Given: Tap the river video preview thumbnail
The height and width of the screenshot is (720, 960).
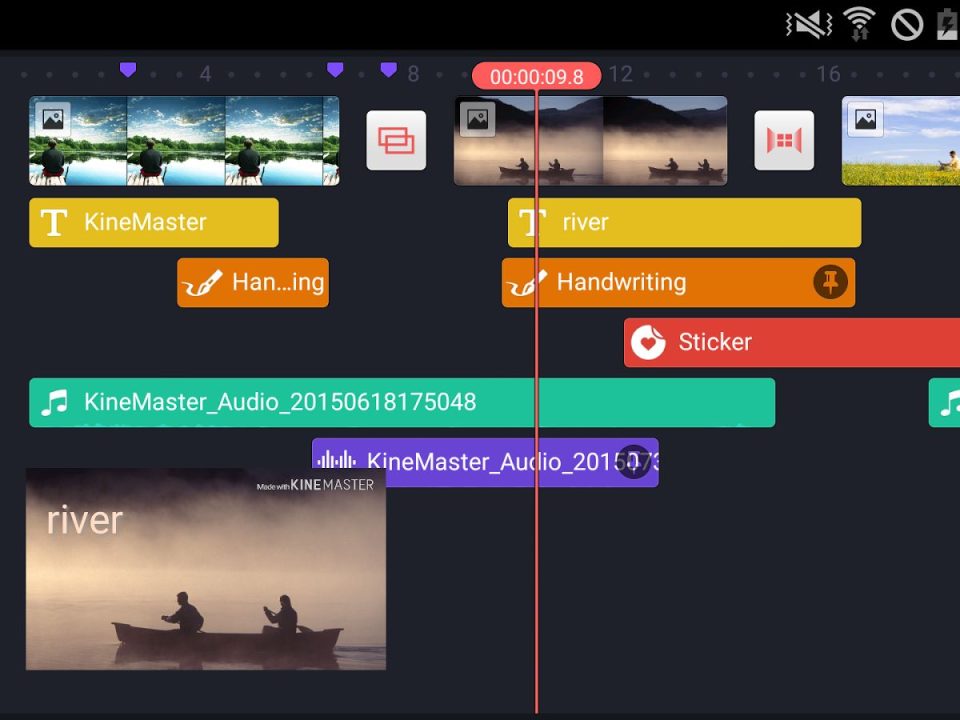Looking at the screenshot, I should click(x=205, y=568).
